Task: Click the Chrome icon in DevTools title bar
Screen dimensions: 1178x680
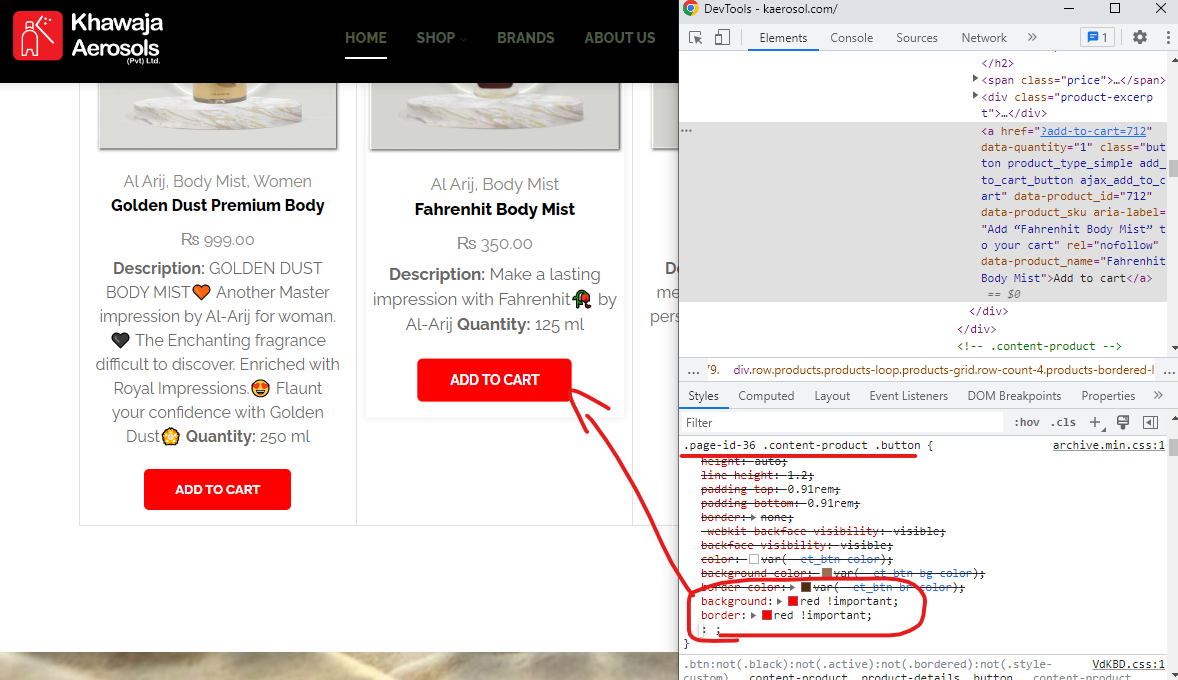Action: point(690,8)
